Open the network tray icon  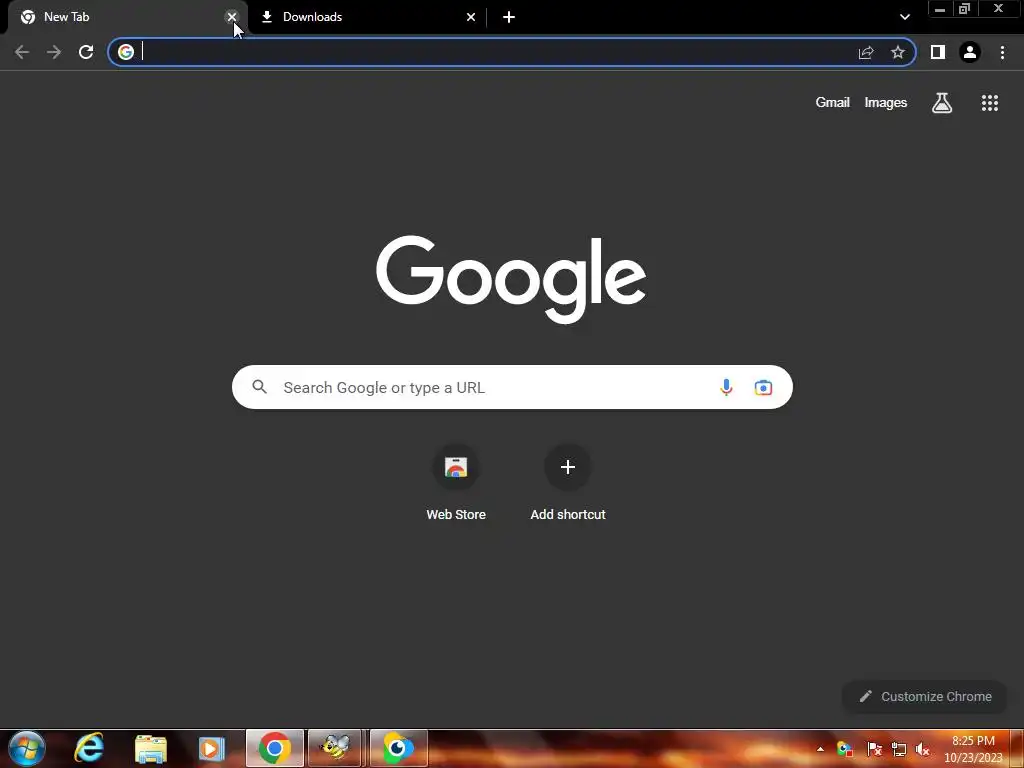click(899, 749)
